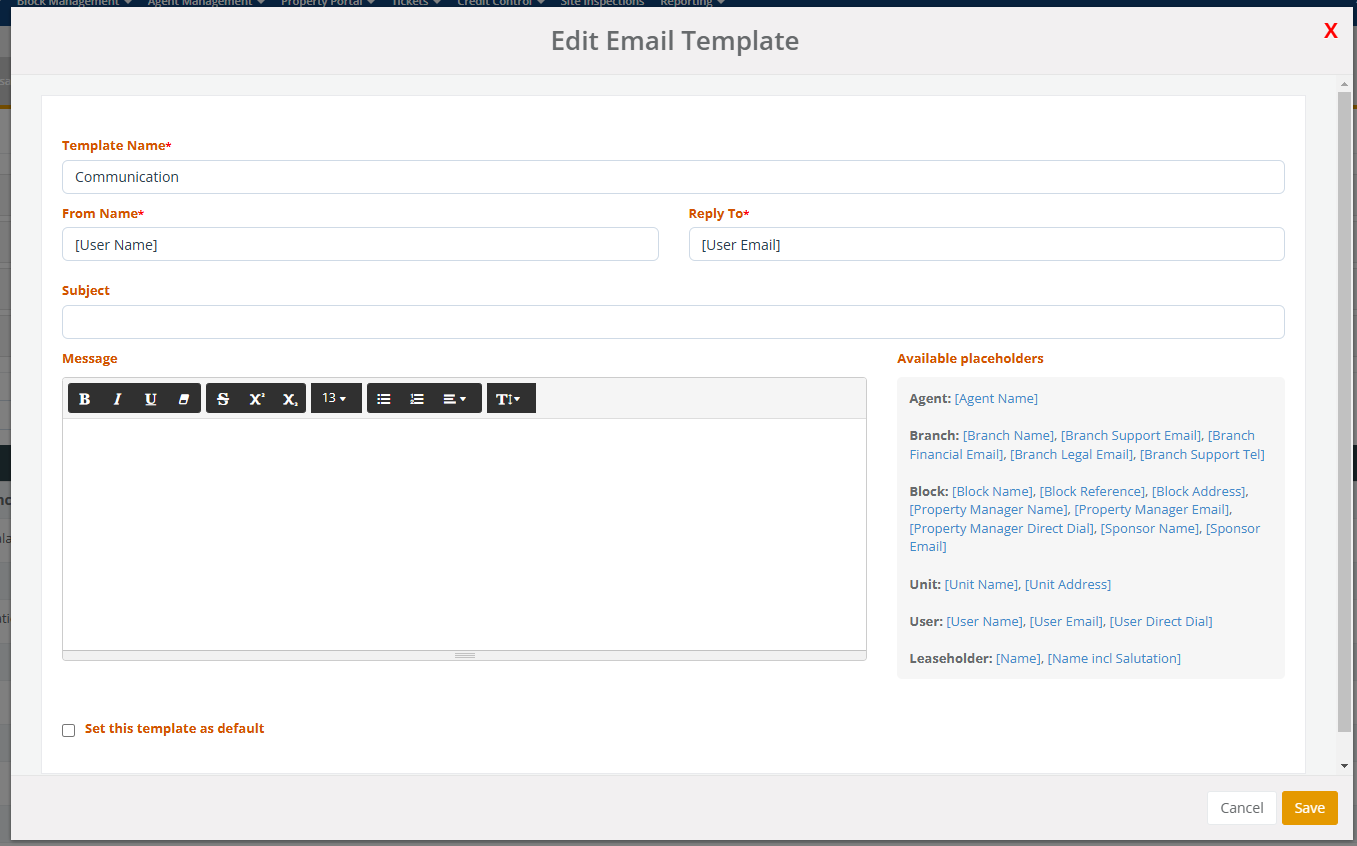Apply italic formatting to message text

click(118, 399)
